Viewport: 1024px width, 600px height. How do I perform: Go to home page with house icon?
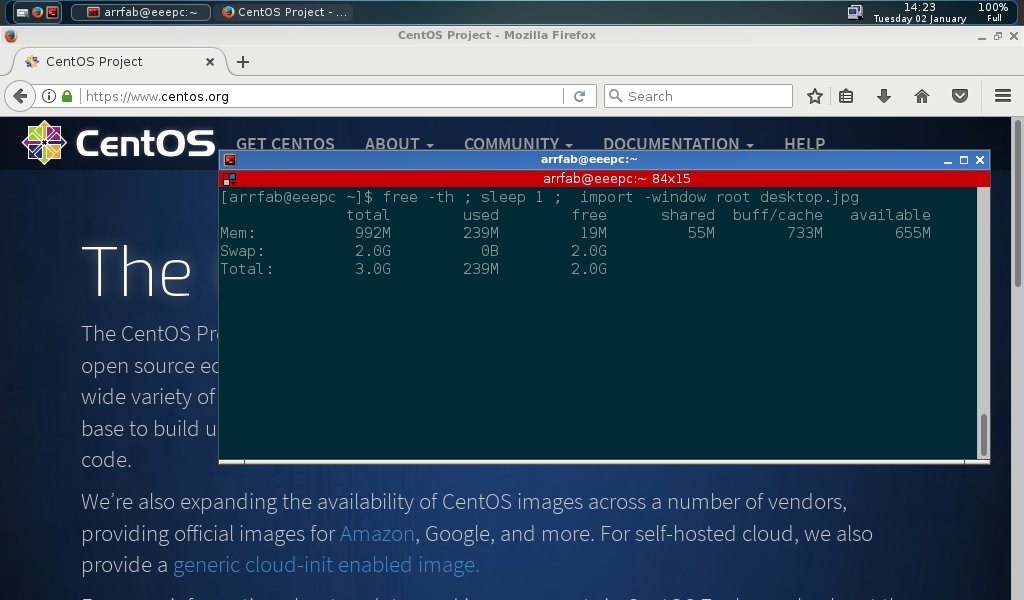tap(921, 97)
